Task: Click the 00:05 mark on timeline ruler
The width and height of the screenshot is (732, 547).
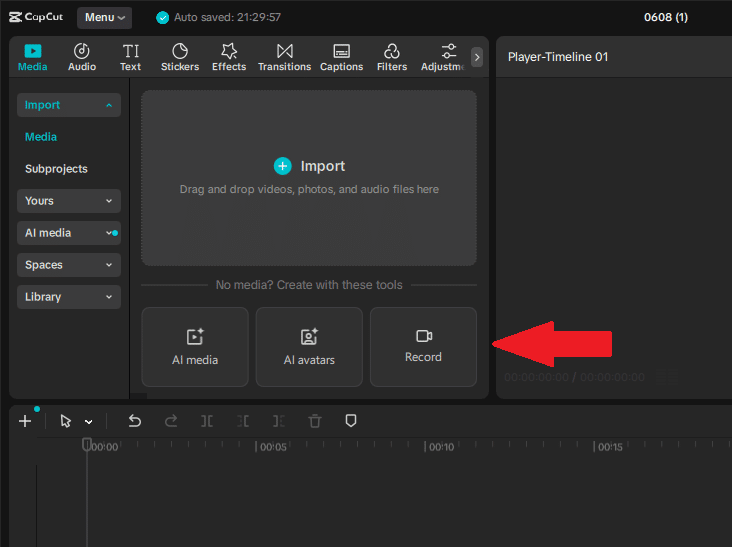Action: (273, 447)
